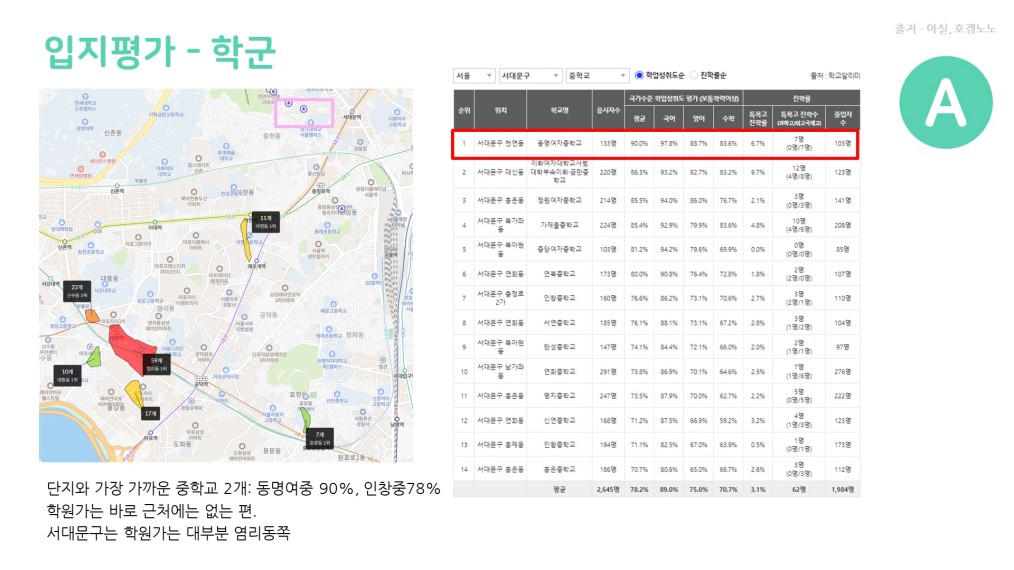Click the 순위 column header
This screenshot has height=570, width=1014.
point(464,111)
